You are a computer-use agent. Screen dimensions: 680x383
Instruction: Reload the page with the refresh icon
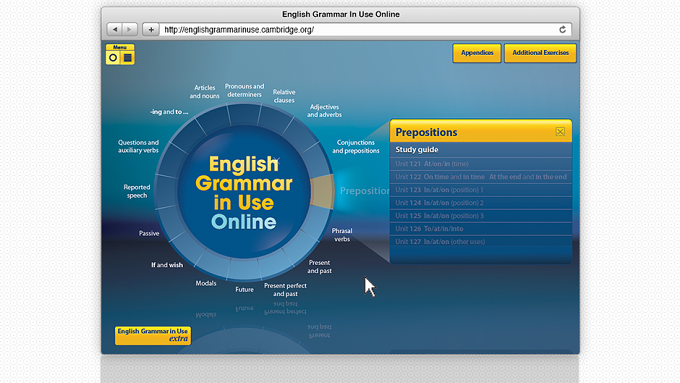tap(562, 29)
